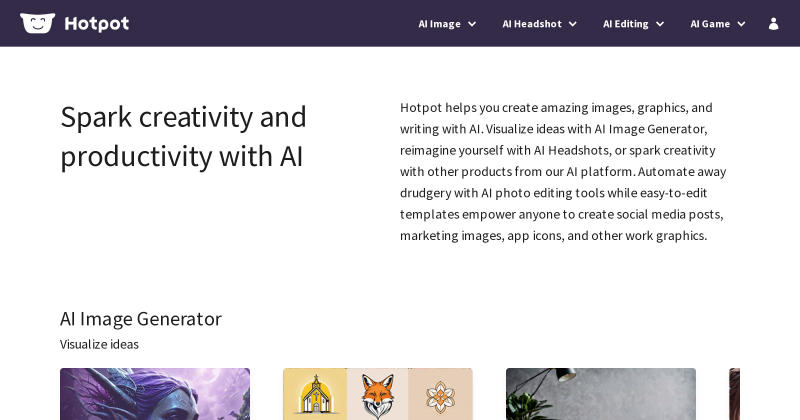800x420 pixels.
Task: Select the orange fox logo image
Action: click(x=378, y=394)
